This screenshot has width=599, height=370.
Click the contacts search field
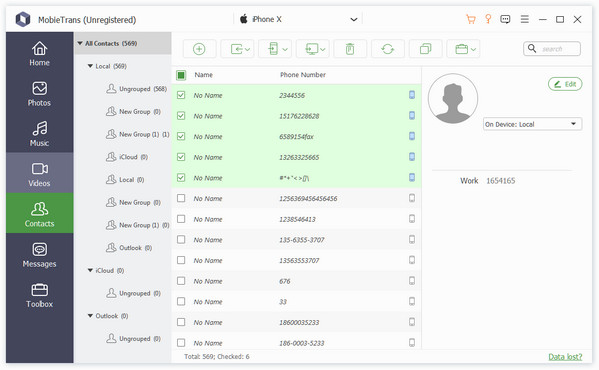552,49
